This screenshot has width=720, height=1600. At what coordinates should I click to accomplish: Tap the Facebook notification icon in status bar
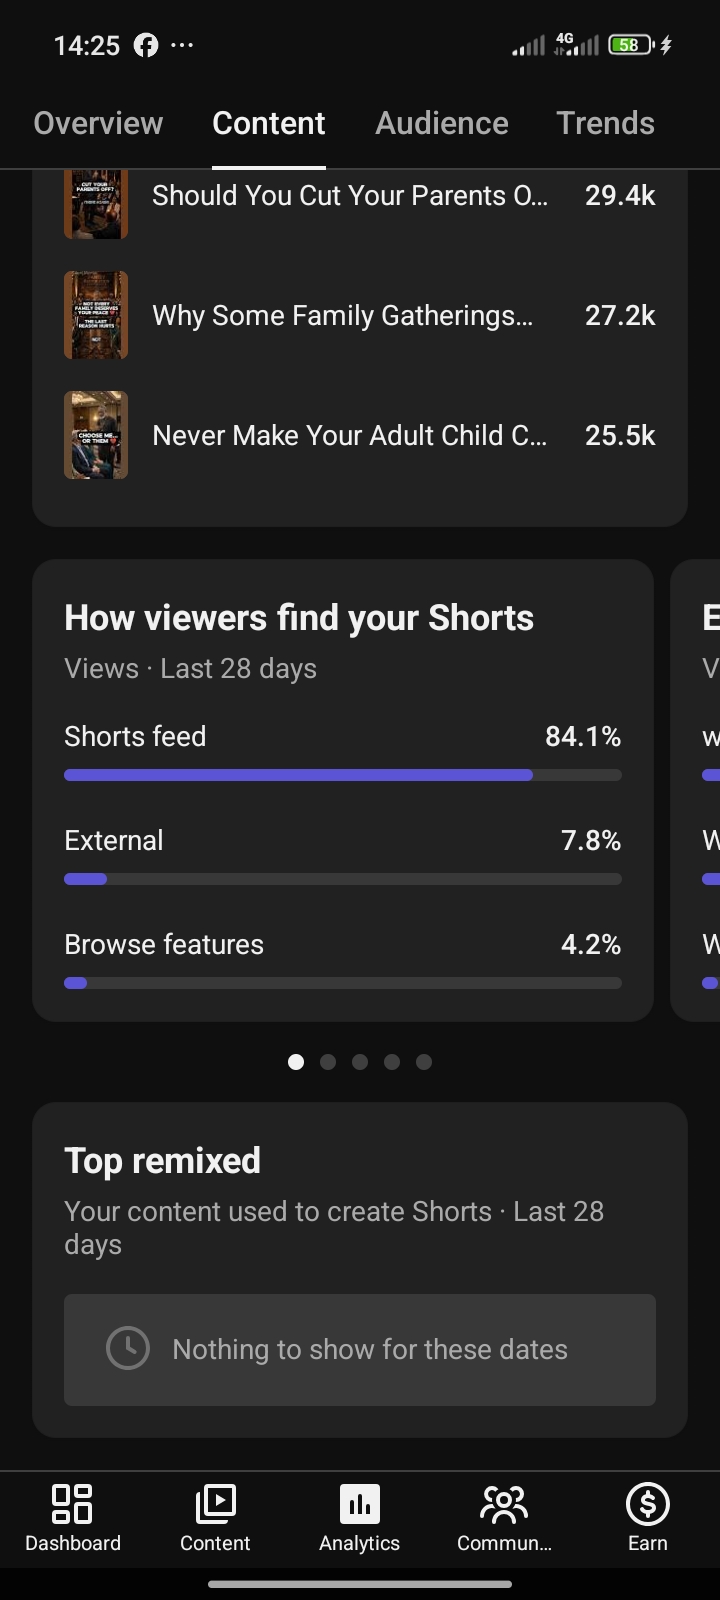click(x=146, y=45)
